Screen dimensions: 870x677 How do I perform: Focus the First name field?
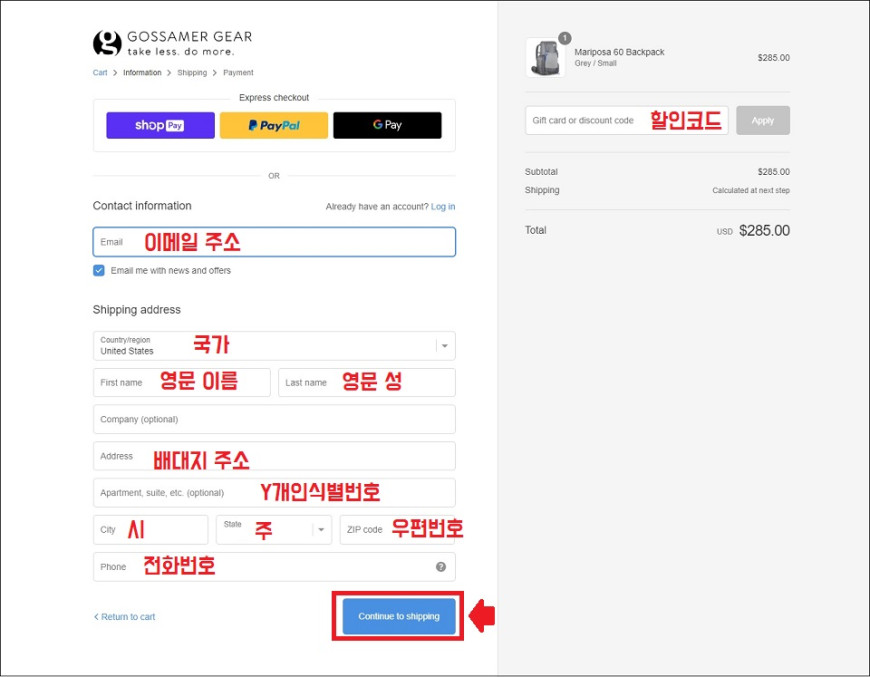tap(181, 382)
